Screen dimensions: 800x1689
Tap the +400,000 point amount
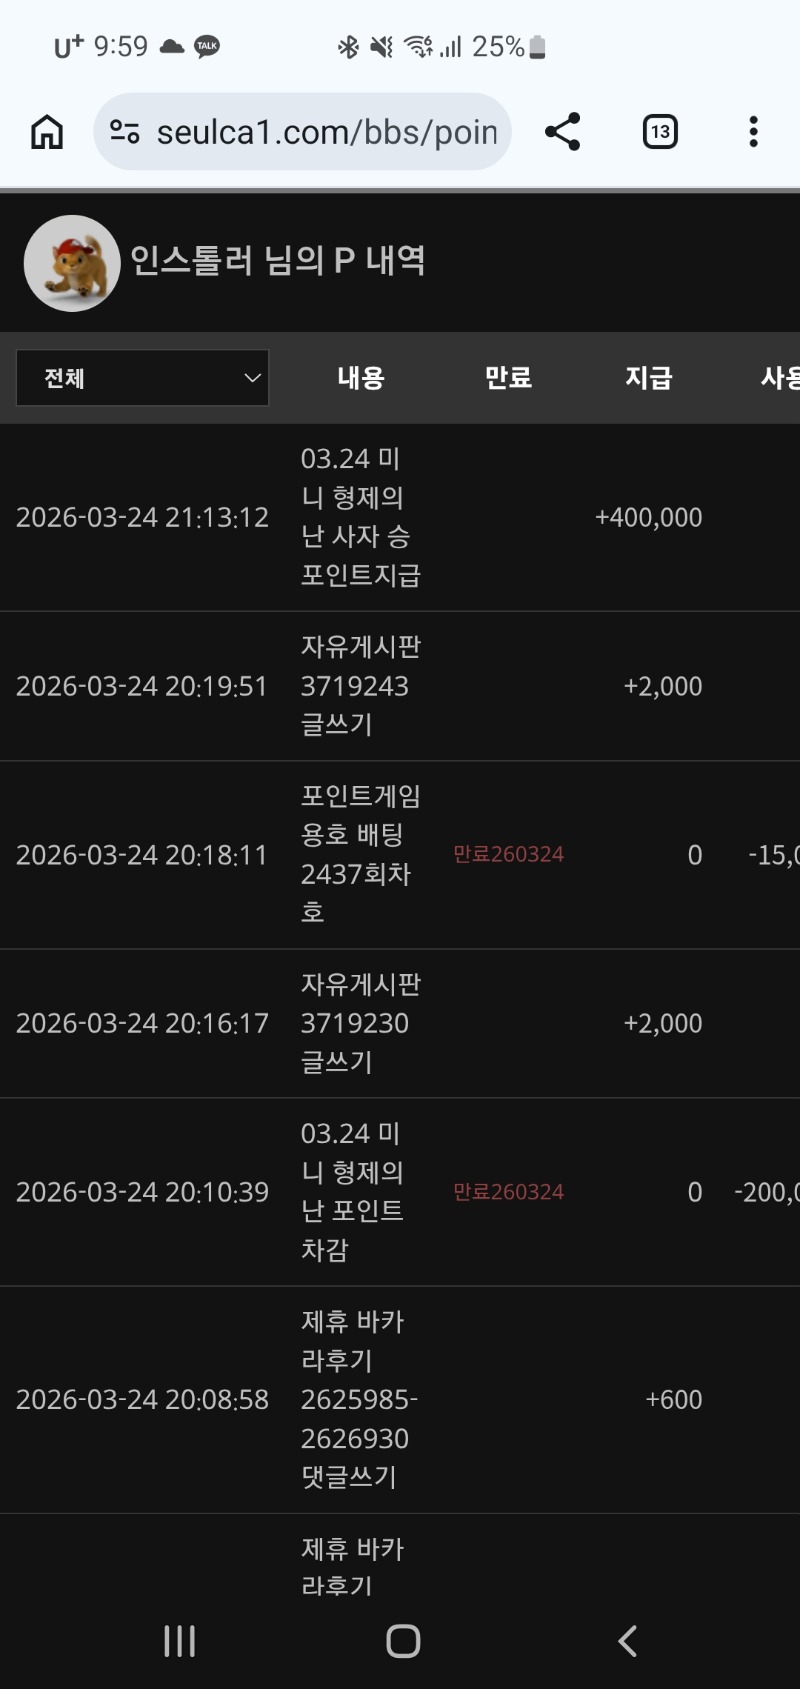click(x=648, y=518)
